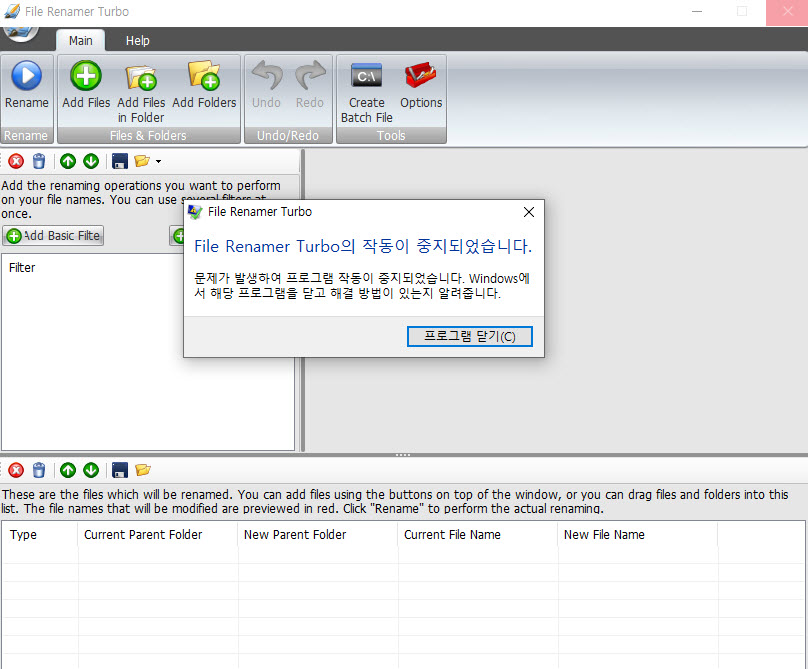Select the Main ribbon tab
Image resolution: width=808 pixels, height=669 pixels.
[x=80, y=41]
